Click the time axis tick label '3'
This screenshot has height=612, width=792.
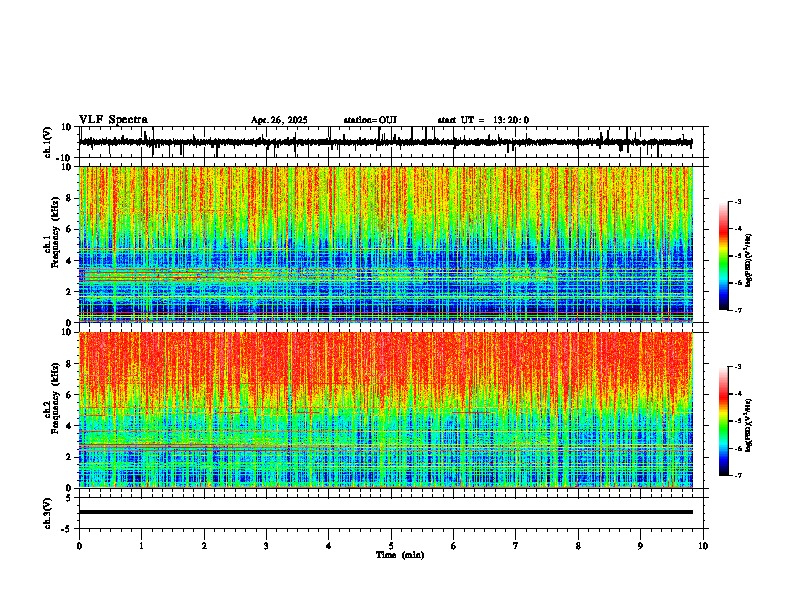[x=266, y=546]
